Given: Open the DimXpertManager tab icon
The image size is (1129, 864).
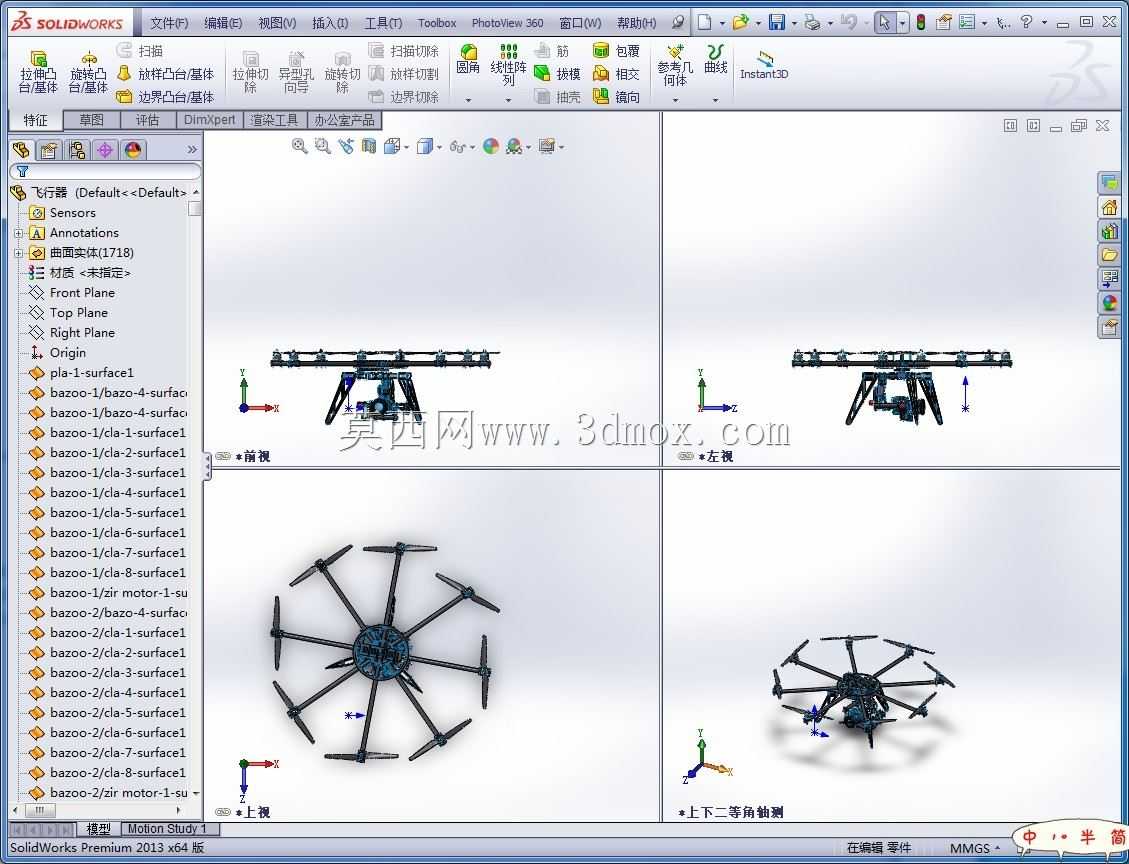Looking at the screenshot, I should pos(105,150).
